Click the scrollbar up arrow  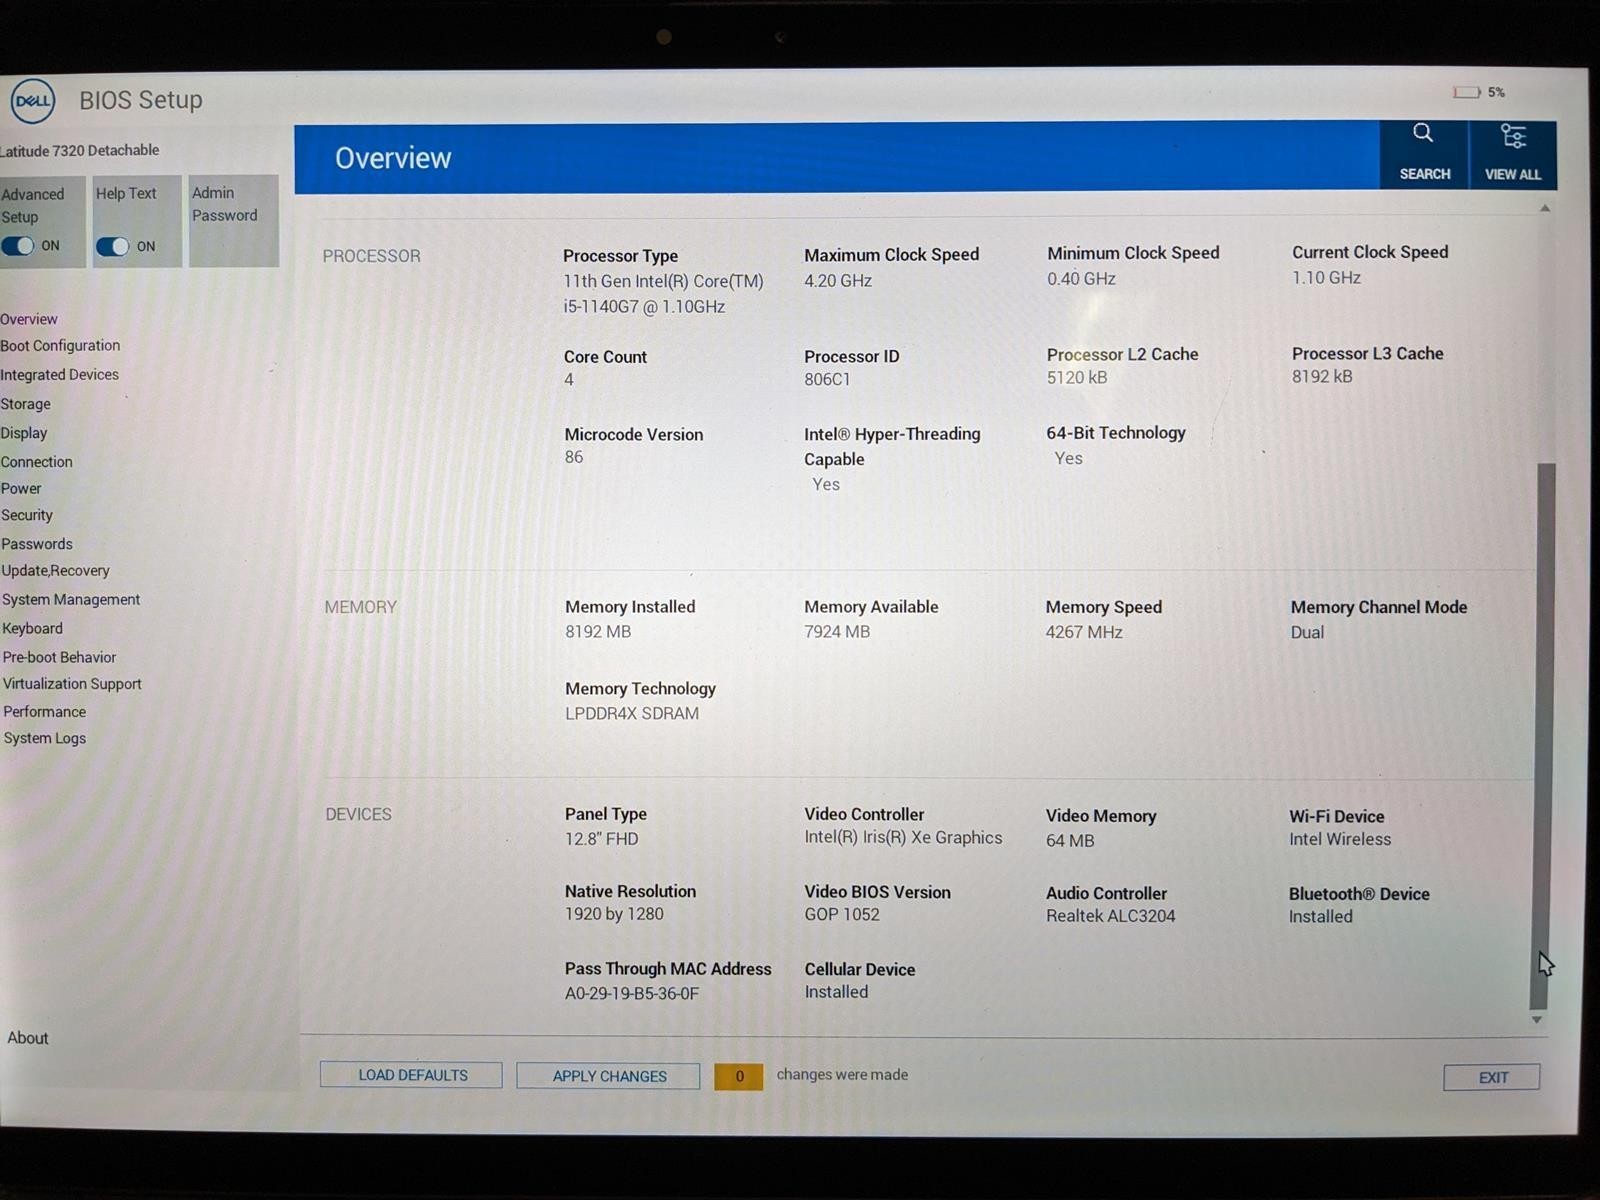click(x=1545, y=208)
